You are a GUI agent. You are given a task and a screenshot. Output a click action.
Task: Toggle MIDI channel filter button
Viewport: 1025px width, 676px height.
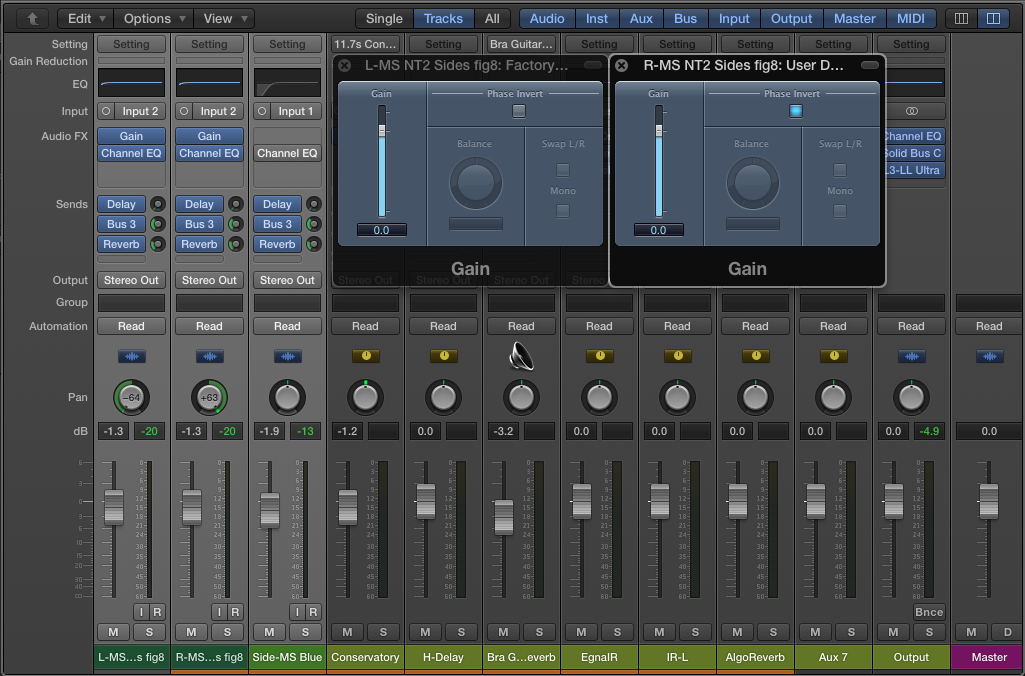(911, 19)
